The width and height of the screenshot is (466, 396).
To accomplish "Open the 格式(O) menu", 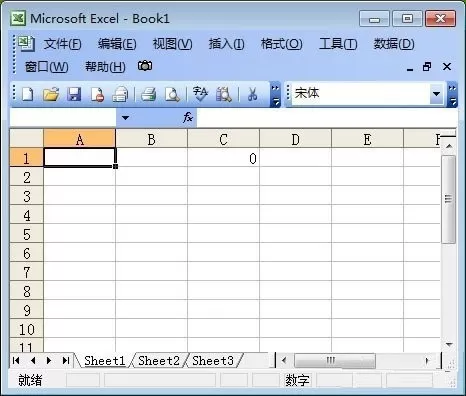I will 282,44.
